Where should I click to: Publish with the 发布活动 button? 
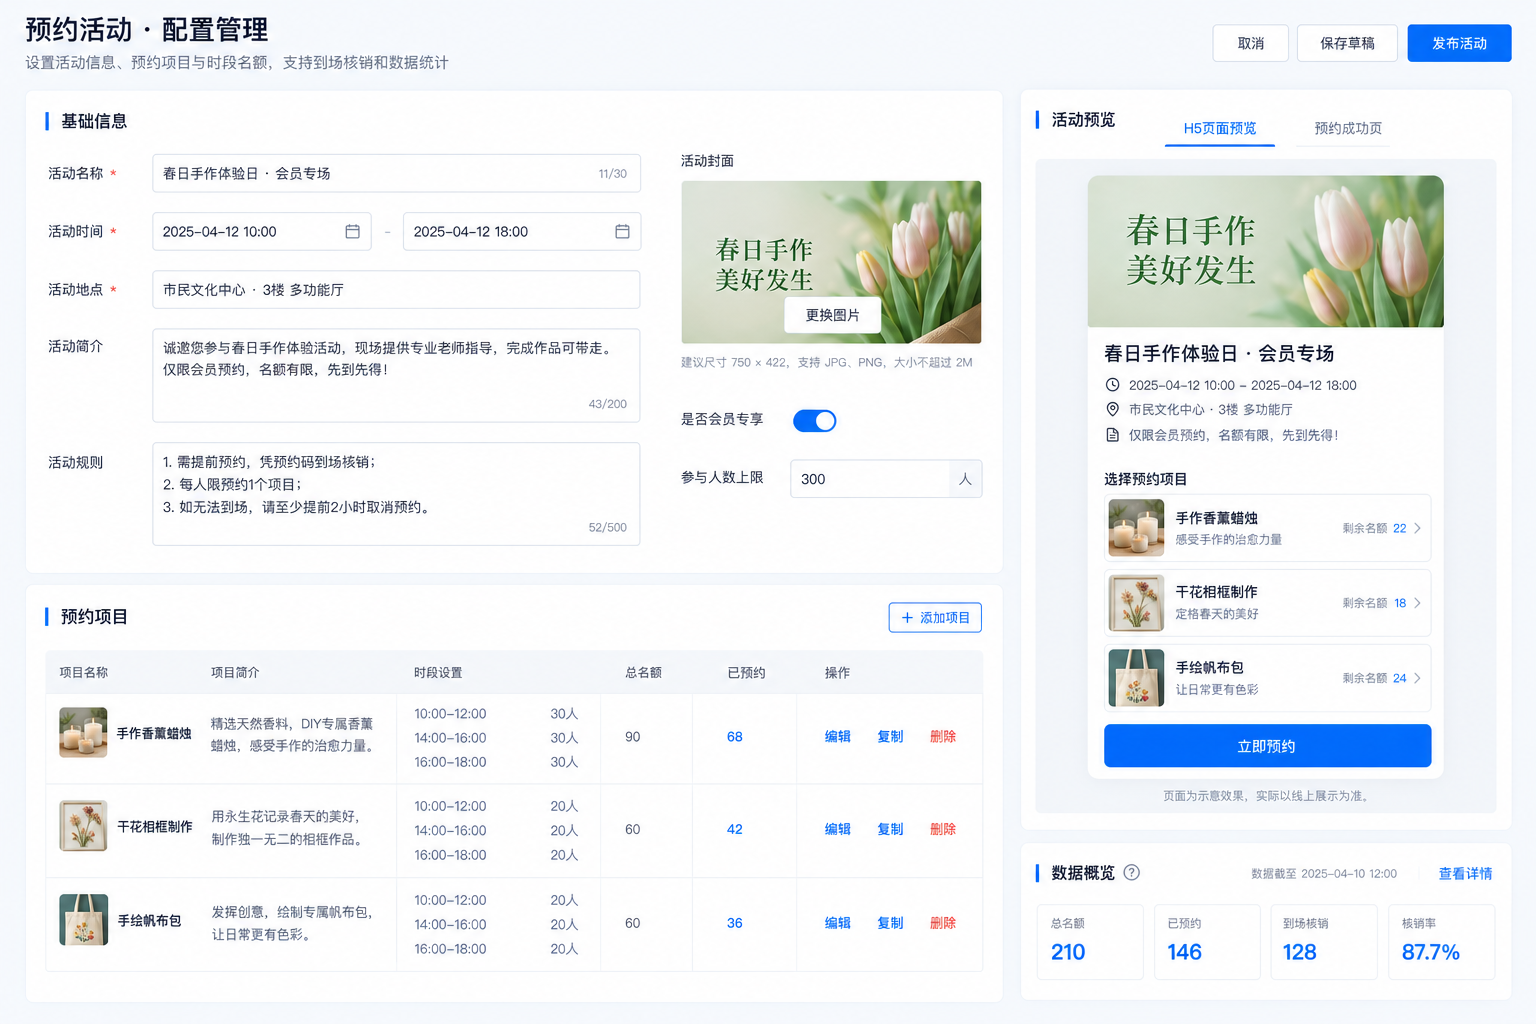(x=1459, y=43)
